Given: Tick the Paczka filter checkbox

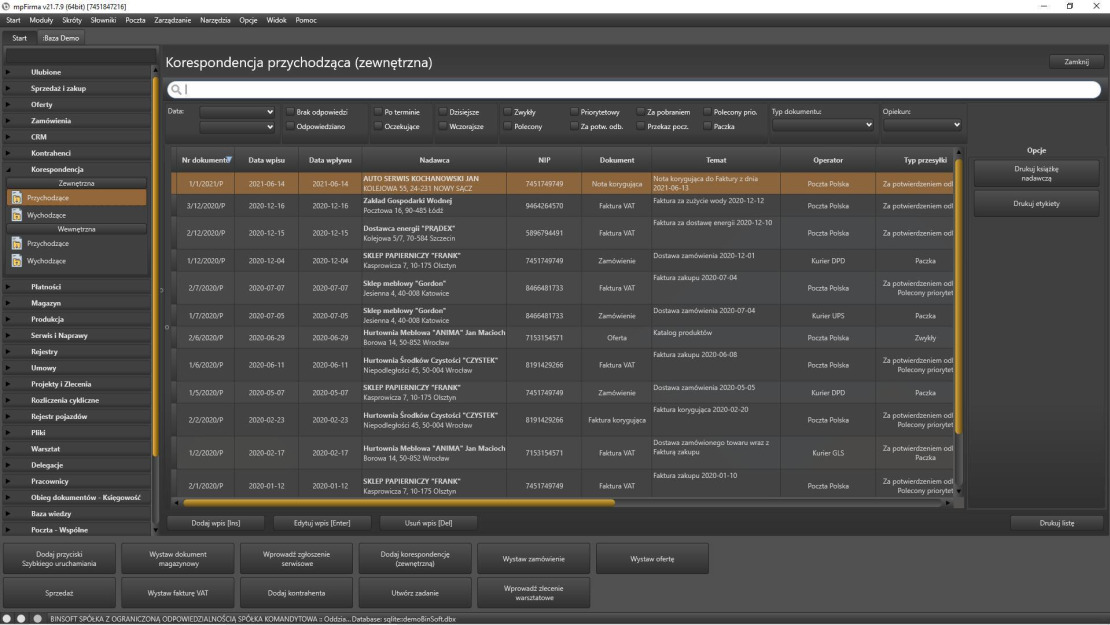Looking at the screenshot, I should click(x=707, y=127).
